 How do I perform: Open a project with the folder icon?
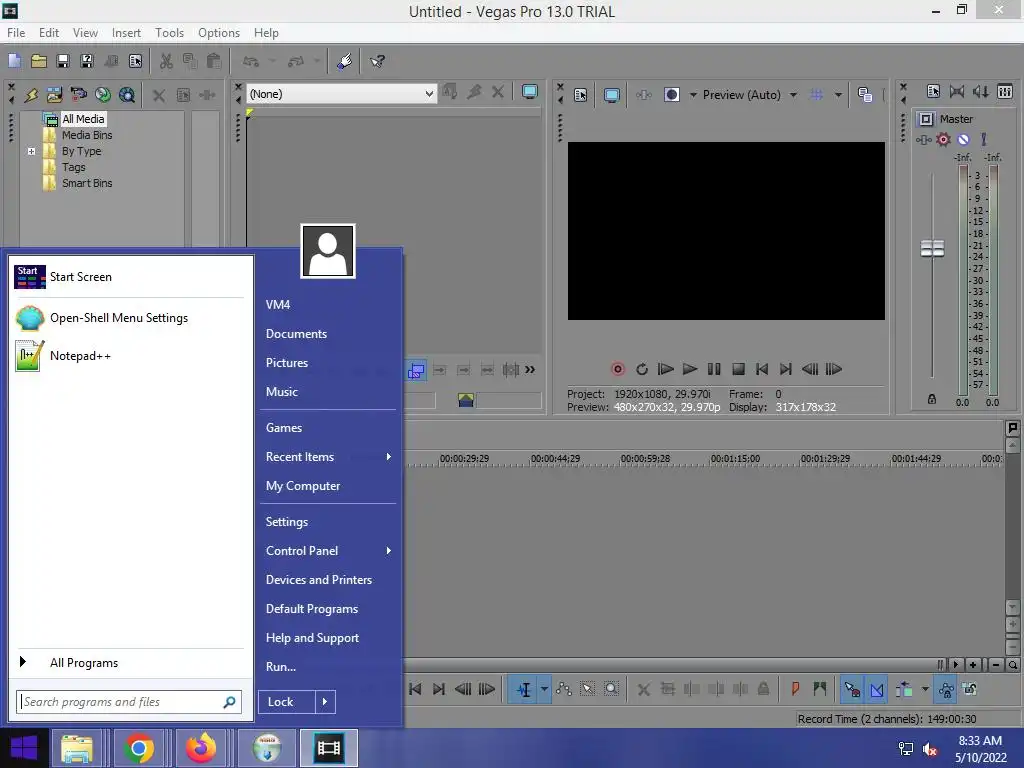pyautogui.click(x=39, y=61)
